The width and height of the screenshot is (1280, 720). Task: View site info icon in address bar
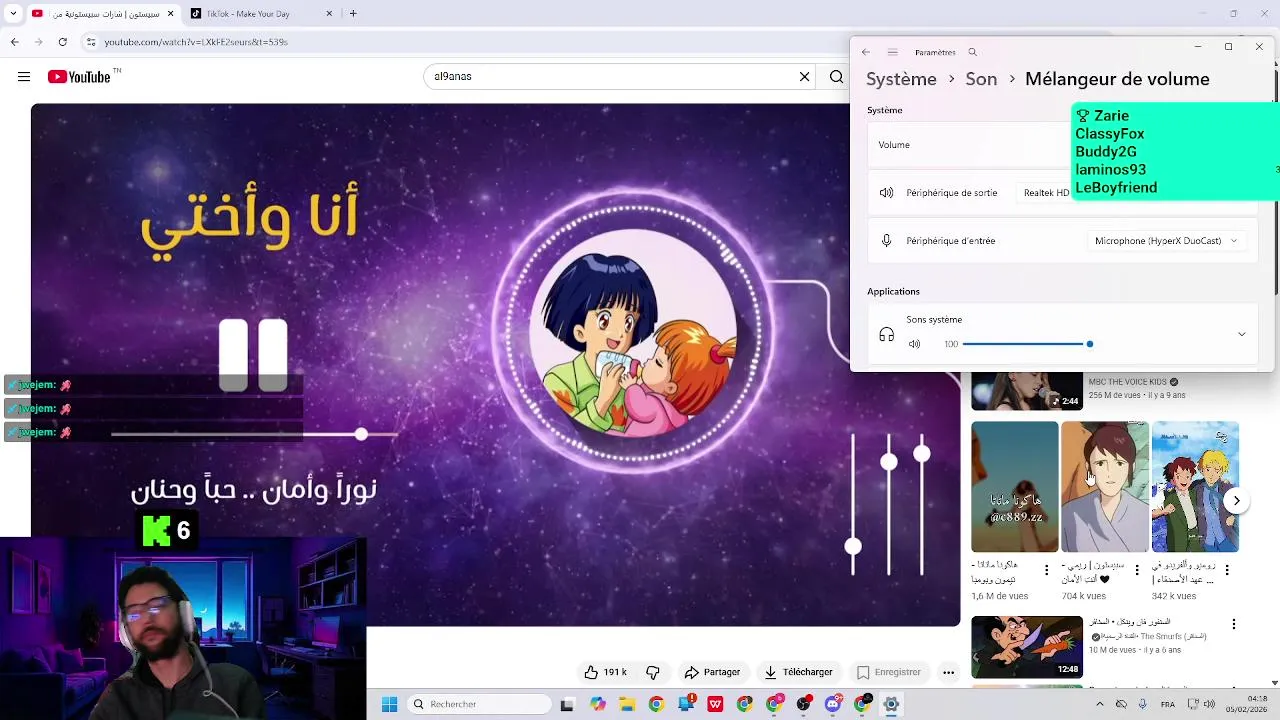[x=91, y=42]
